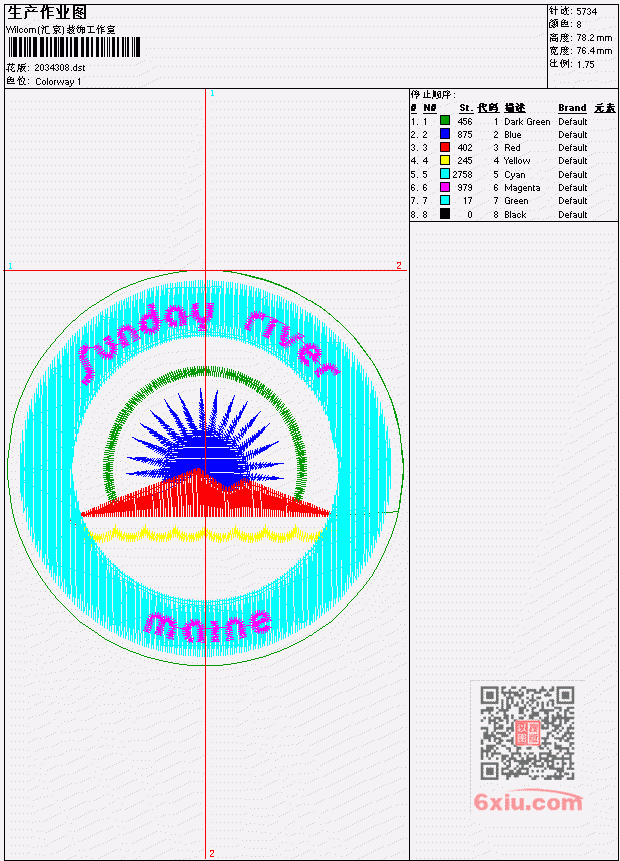Click the Blue color swatch in row 2
This screenshot has height=861, width=620.
click(x=445, y=134)
